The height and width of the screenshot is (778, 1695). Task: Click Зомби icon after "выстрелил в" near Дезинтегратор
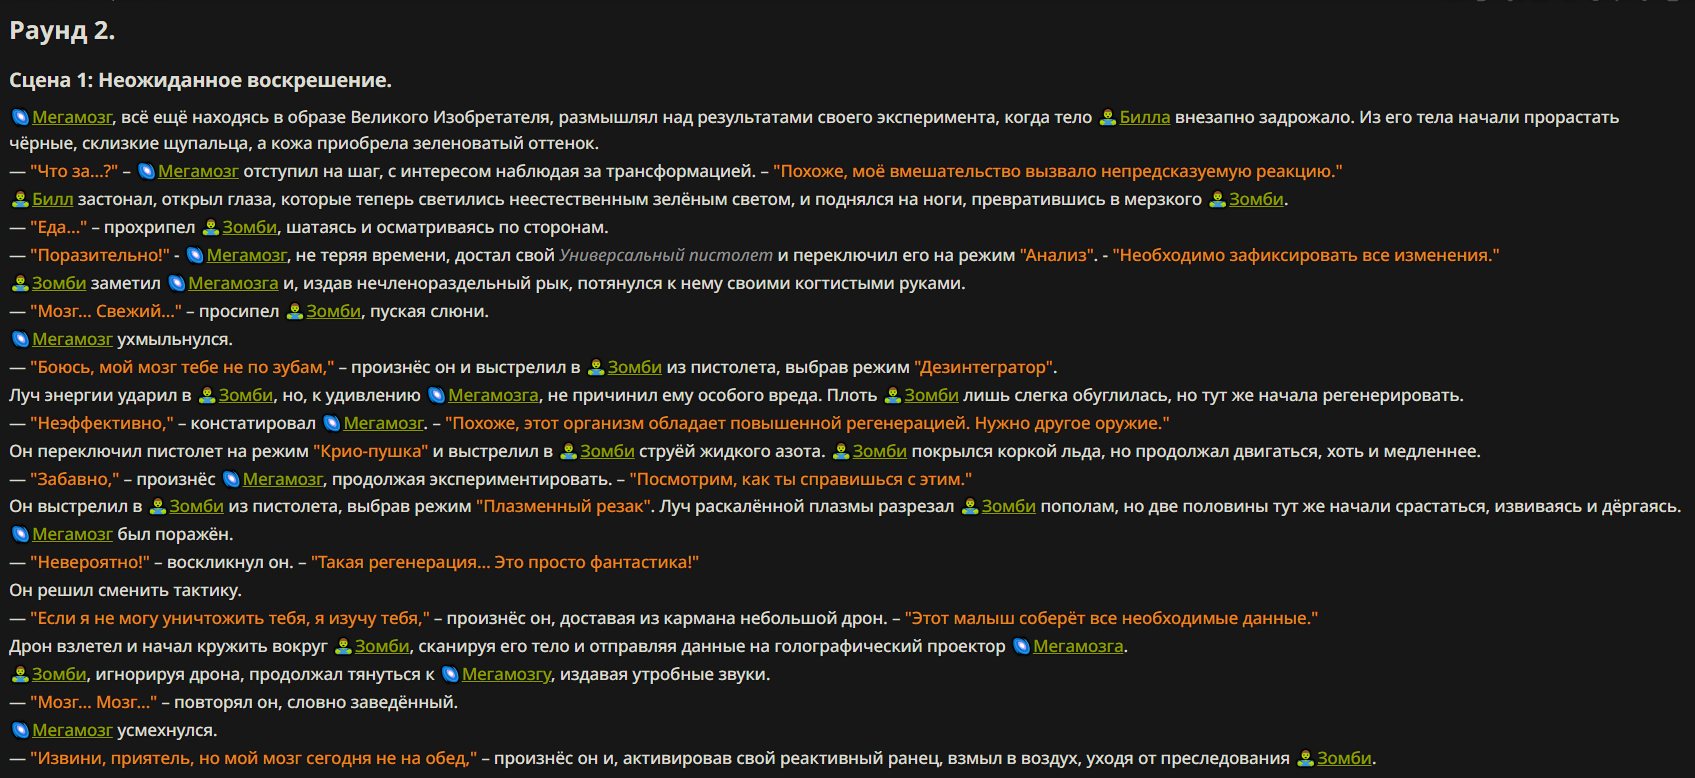tap(595, 367)
